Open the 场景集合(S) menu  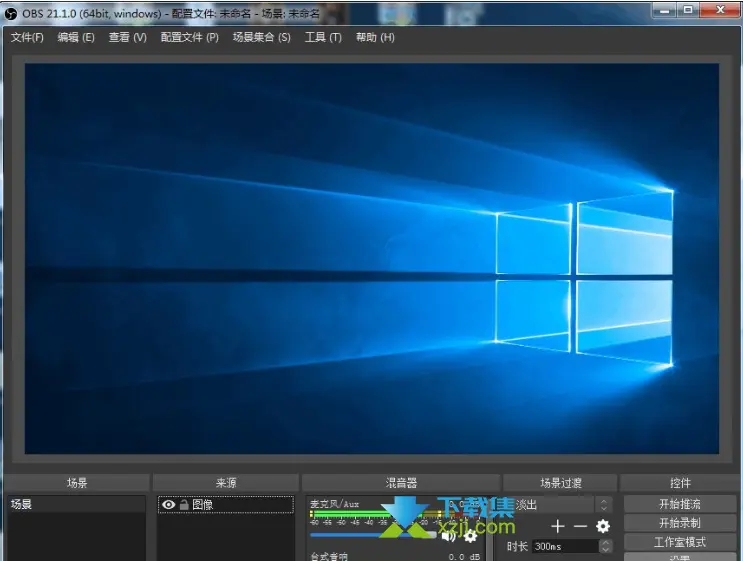pos(261,37)
